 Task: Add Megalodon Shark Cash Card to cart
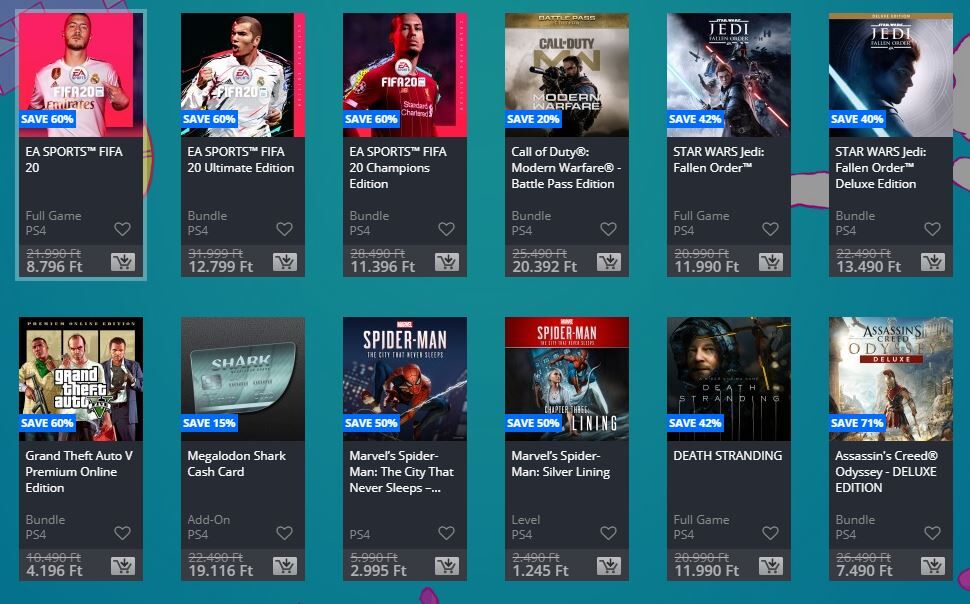285,566
